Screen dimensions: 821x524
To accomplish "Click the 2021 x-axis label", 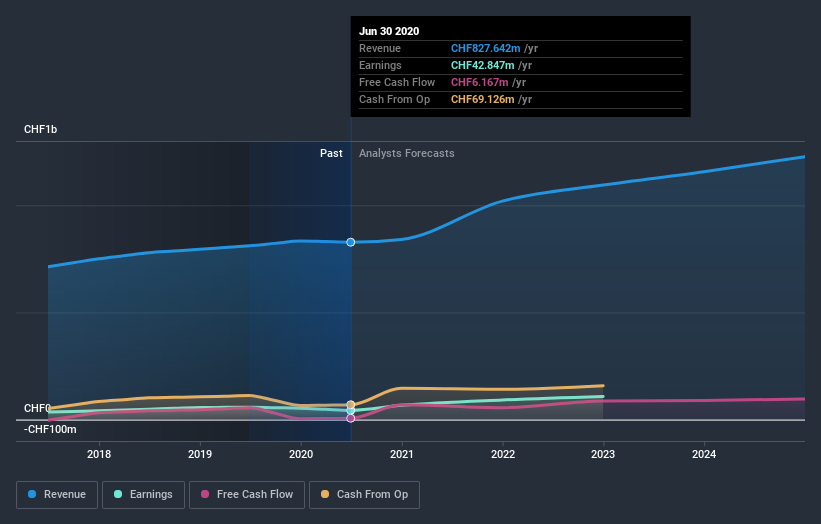I will pyautogui.click(x=402, y=454).
